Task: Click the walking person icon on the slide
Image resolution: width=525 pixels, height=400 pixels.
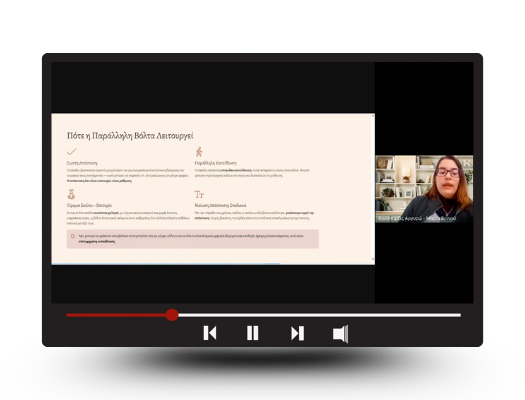Action: pos(199,152)
